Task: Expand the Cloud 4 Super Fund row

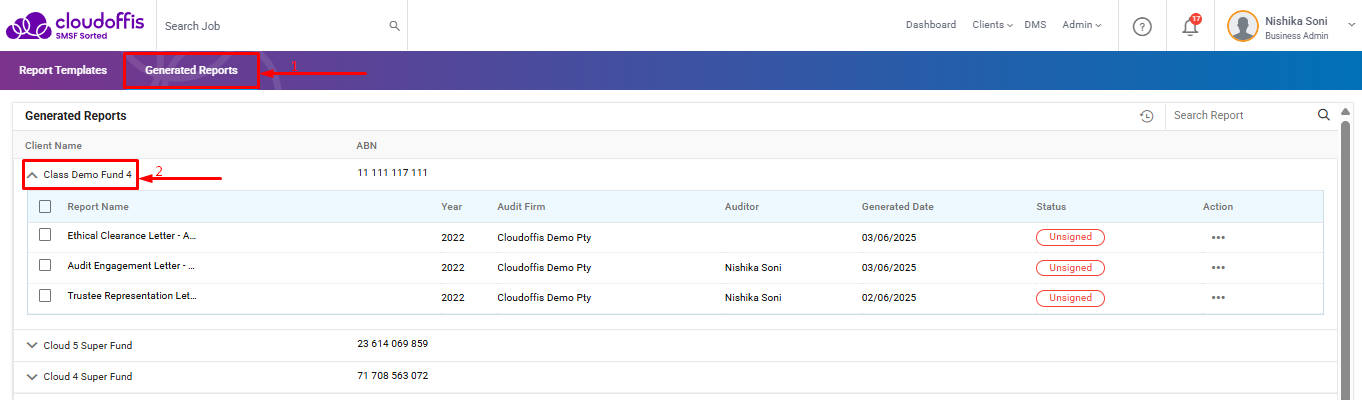Action: [x=32, y=377]
